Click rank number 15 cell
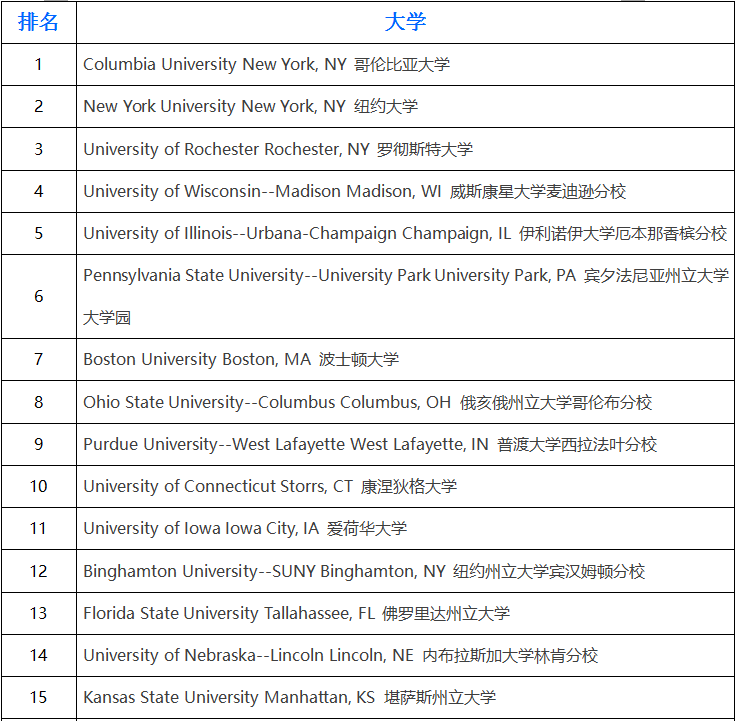The image size is (736, 721). pyautogui.click(x=38, y=698)
